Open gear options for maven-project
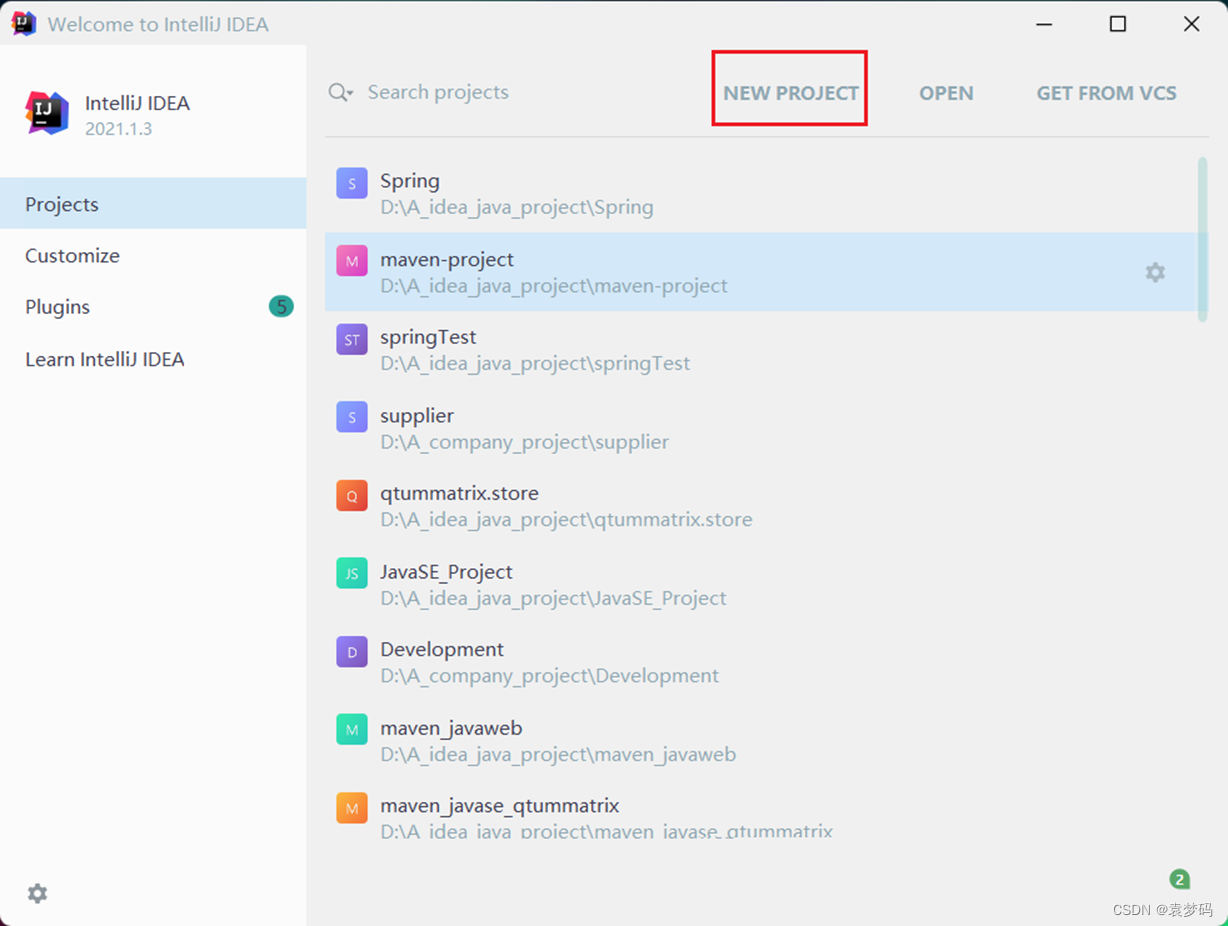The image size is (1228, 926). coord(1155,272)
